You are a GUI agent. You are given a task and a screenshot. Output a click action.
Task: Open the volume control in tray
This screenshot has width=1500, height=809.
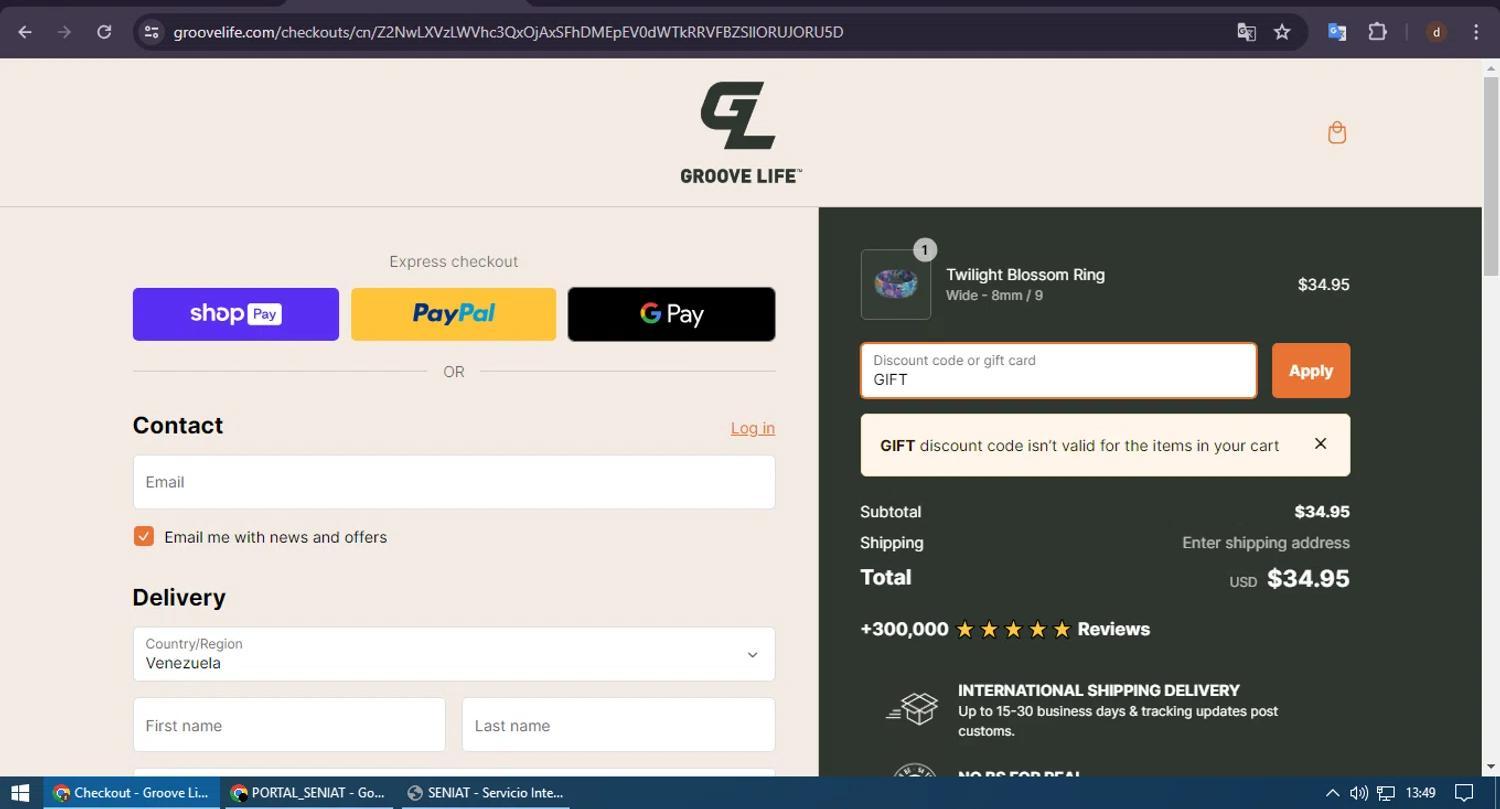point(1358,793)
